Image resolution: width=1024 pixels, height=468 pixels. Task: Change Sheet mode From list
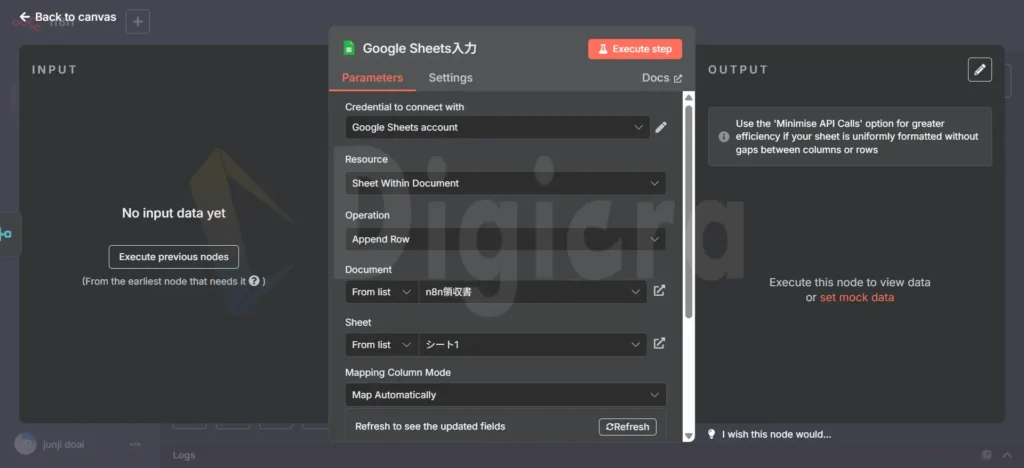381,345
